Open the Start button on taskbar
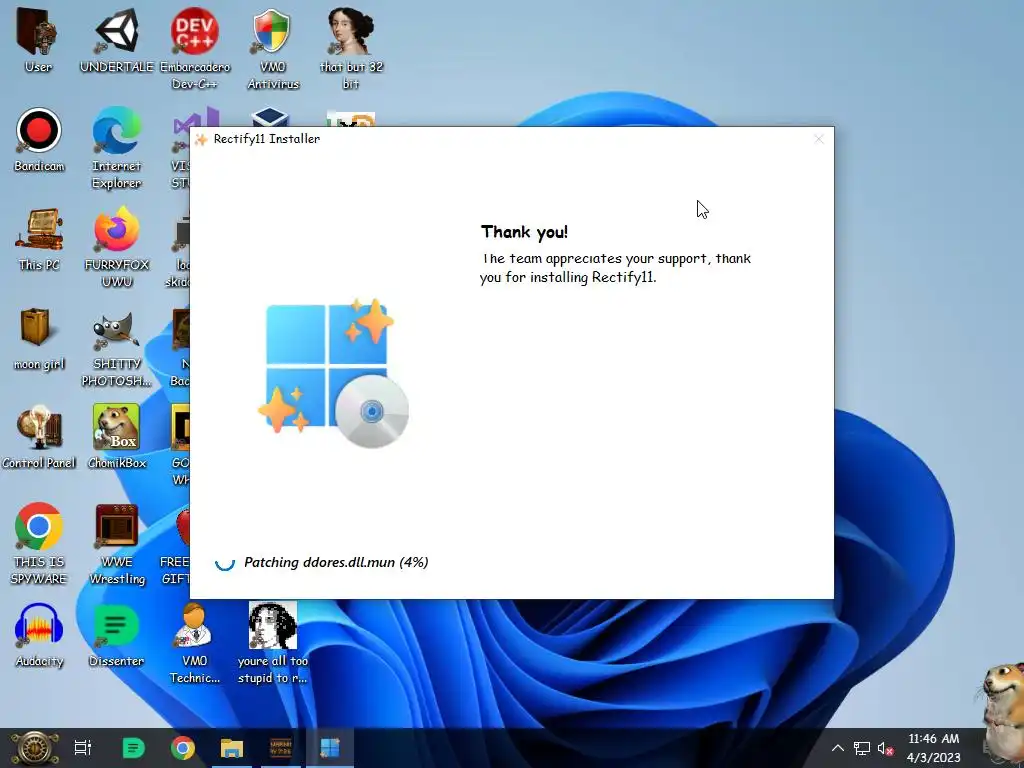The height and width of the screenshot is (768, 1024). (35, 748)
